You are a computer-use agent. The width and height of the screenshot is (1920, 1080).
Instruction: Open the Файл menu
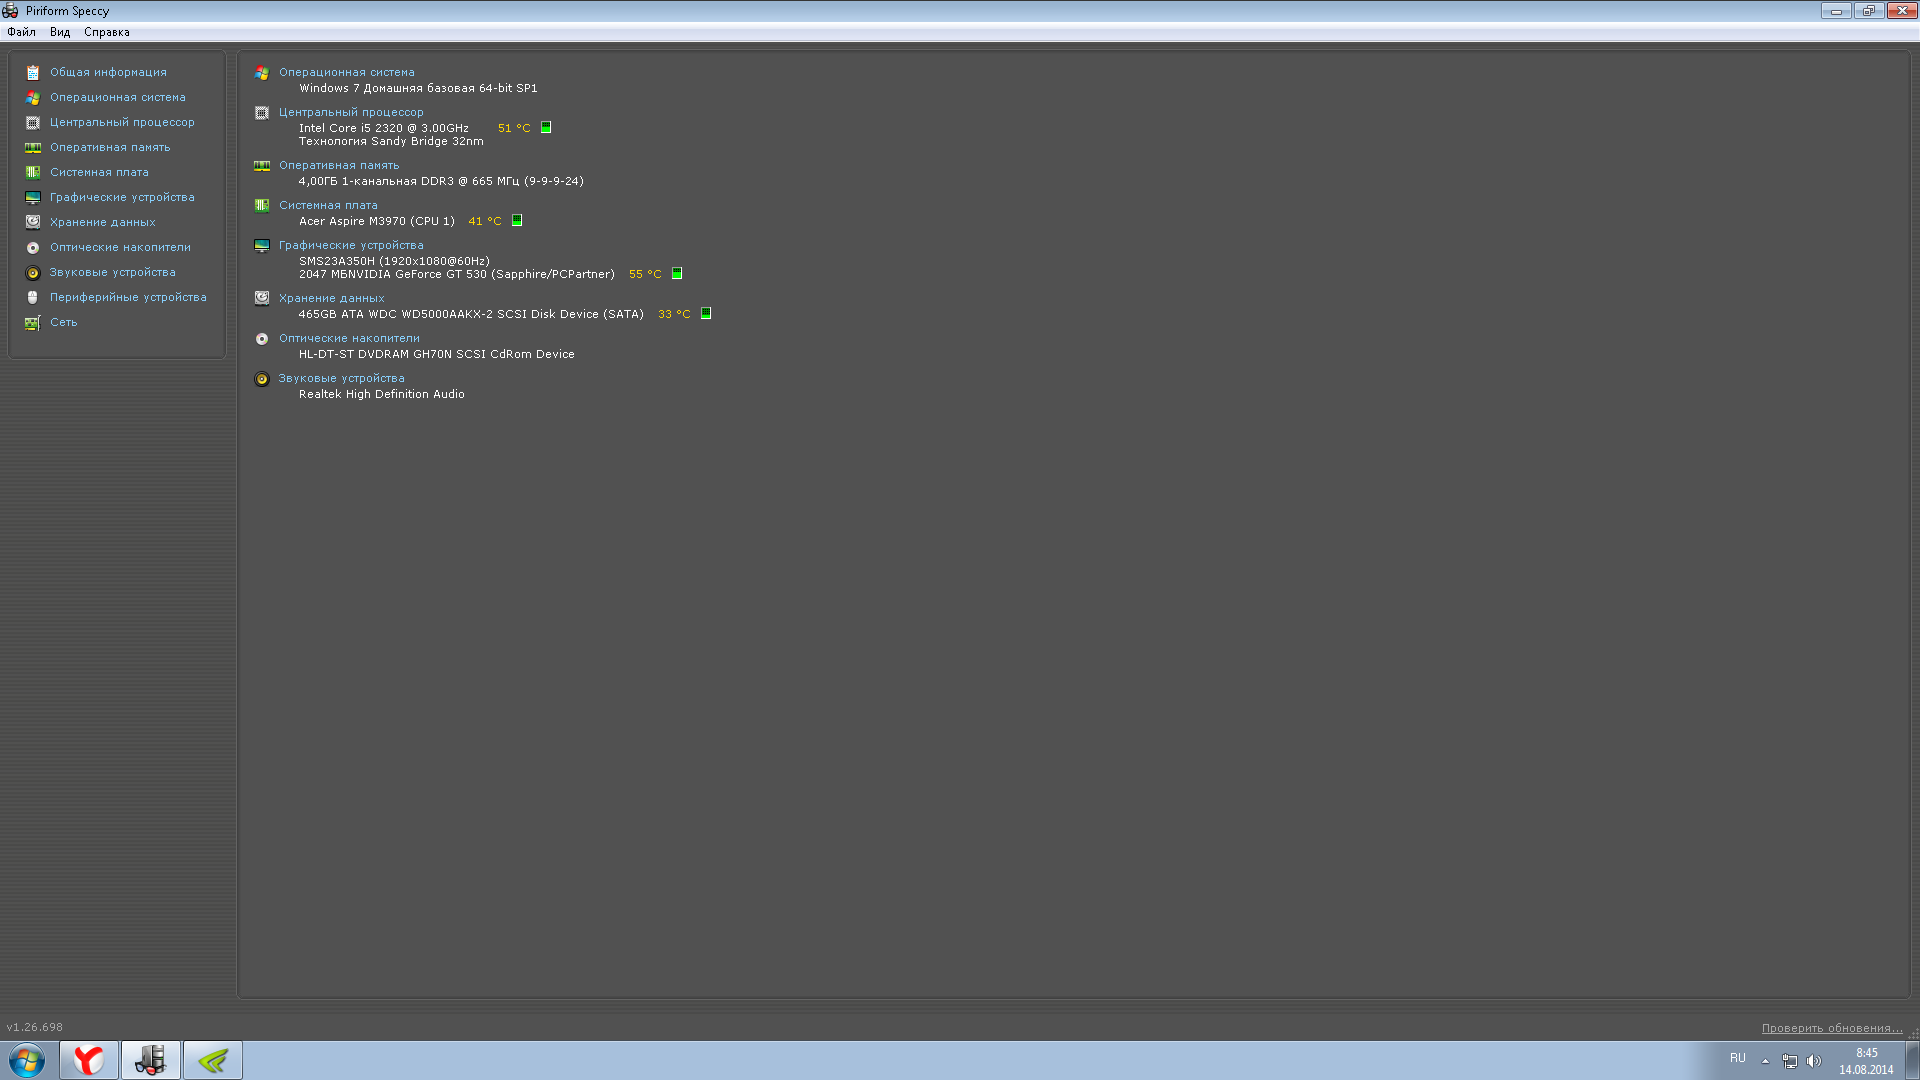pos(21,32)
